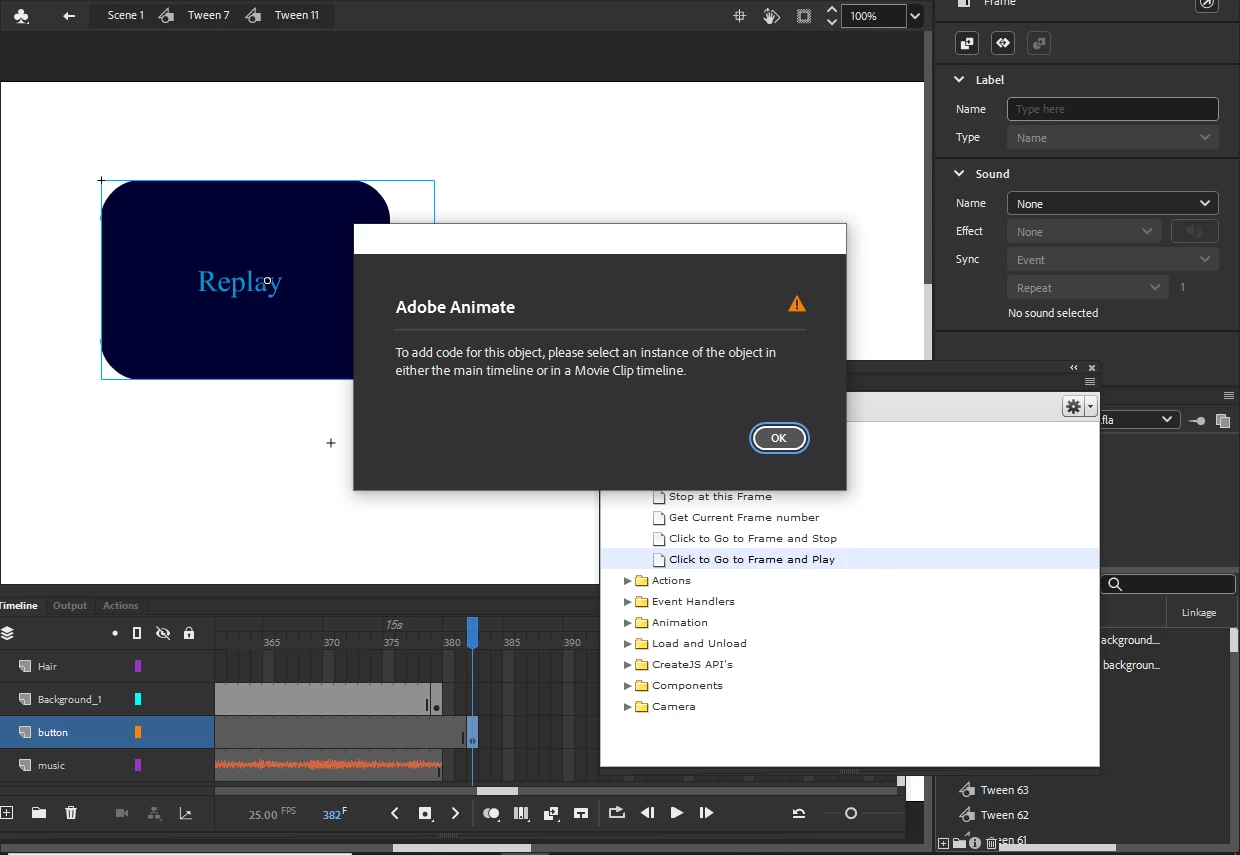Open the Sound Name dropdown
Image resolution: width=1240 pixels, height=855 pixels.
pos(1113,203)
